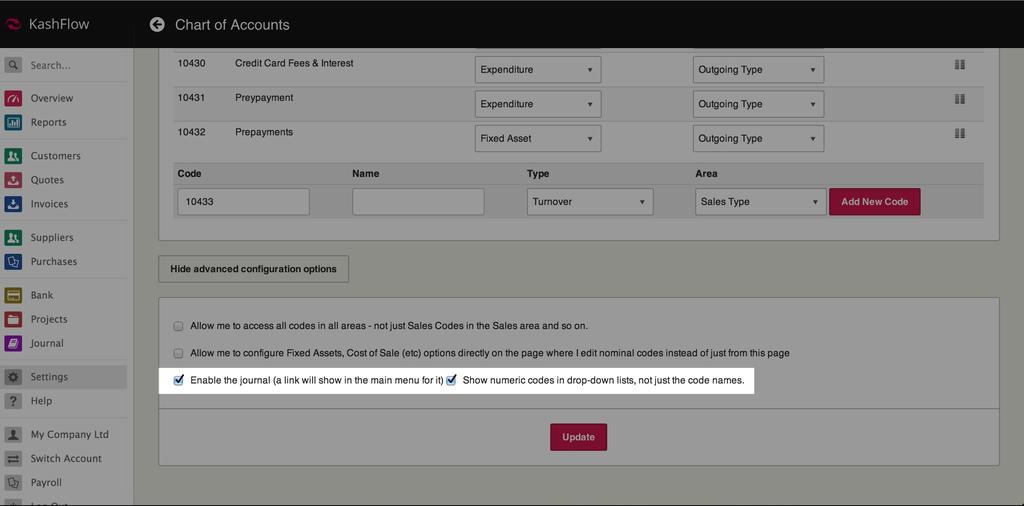Open the Overview dashboard icon in sidebar

point(13,98)
